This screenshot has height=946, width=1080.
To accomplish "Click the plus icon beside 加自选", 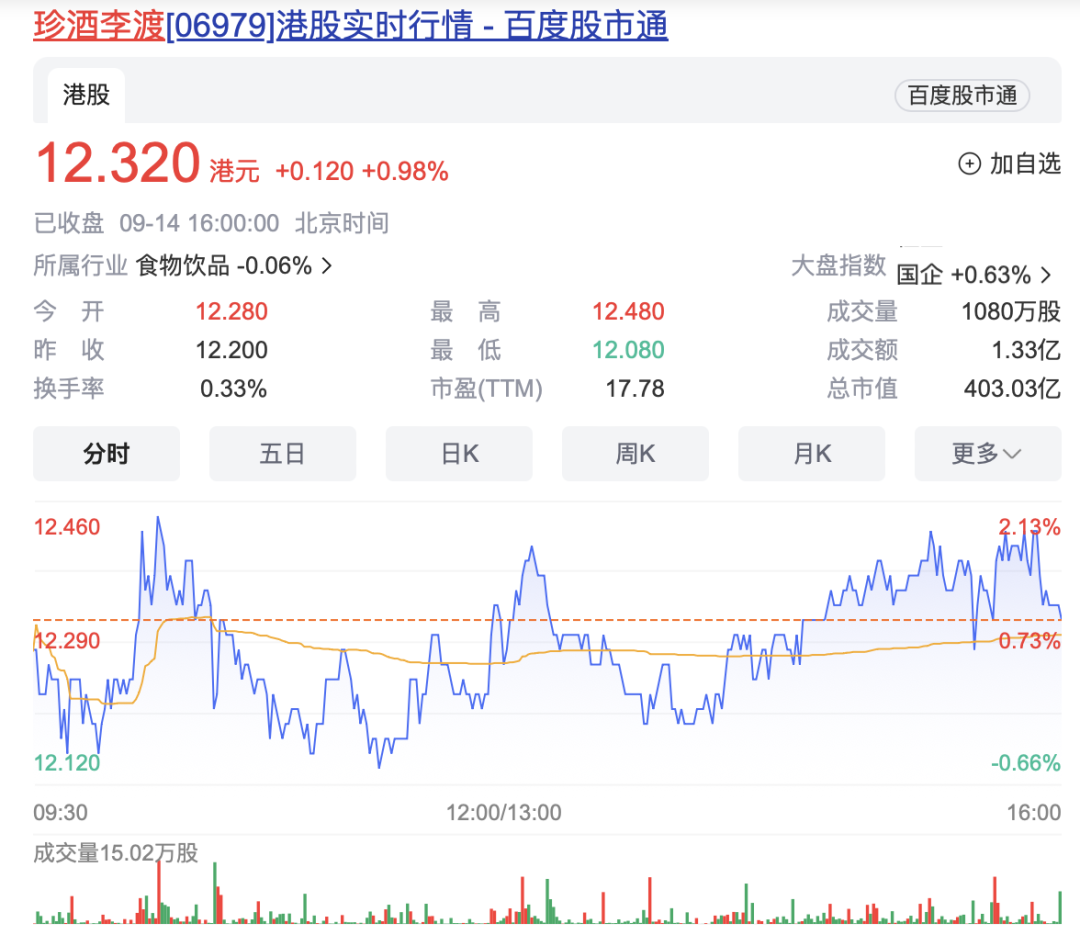I will 970,164.
